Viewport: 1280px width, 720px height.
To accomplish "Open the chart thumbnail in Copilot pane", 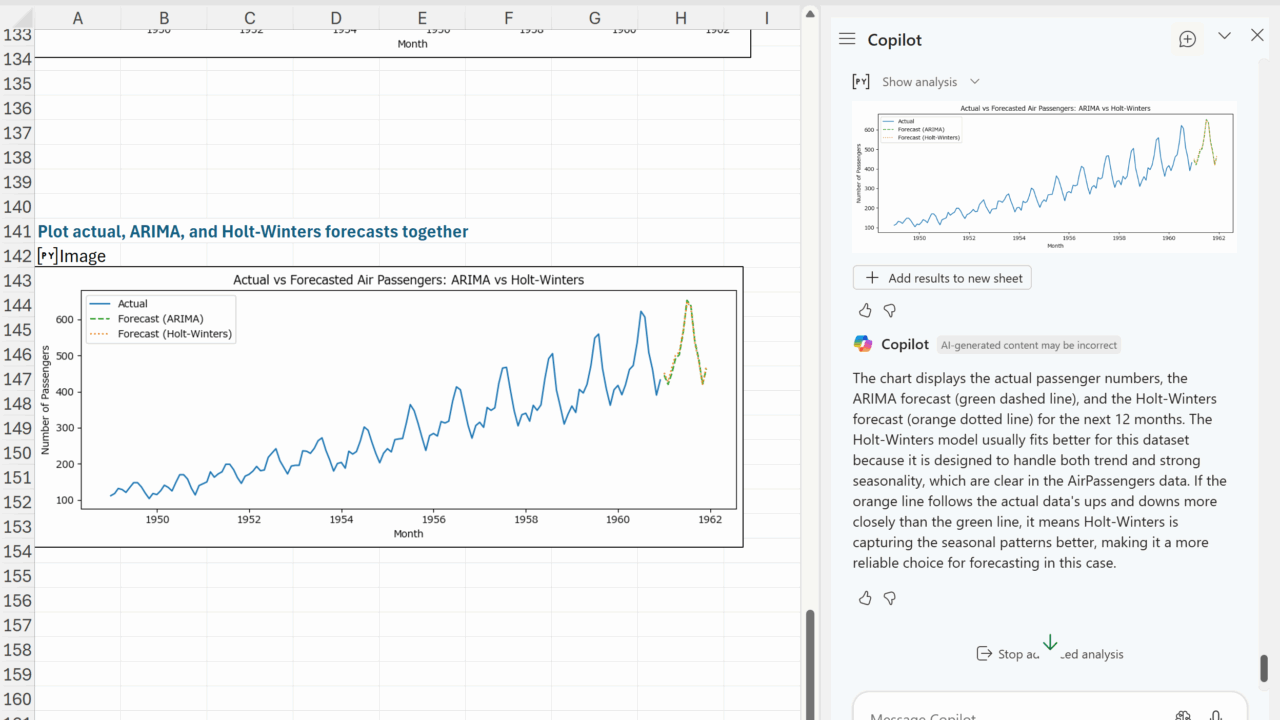I will click(1044, 176).
